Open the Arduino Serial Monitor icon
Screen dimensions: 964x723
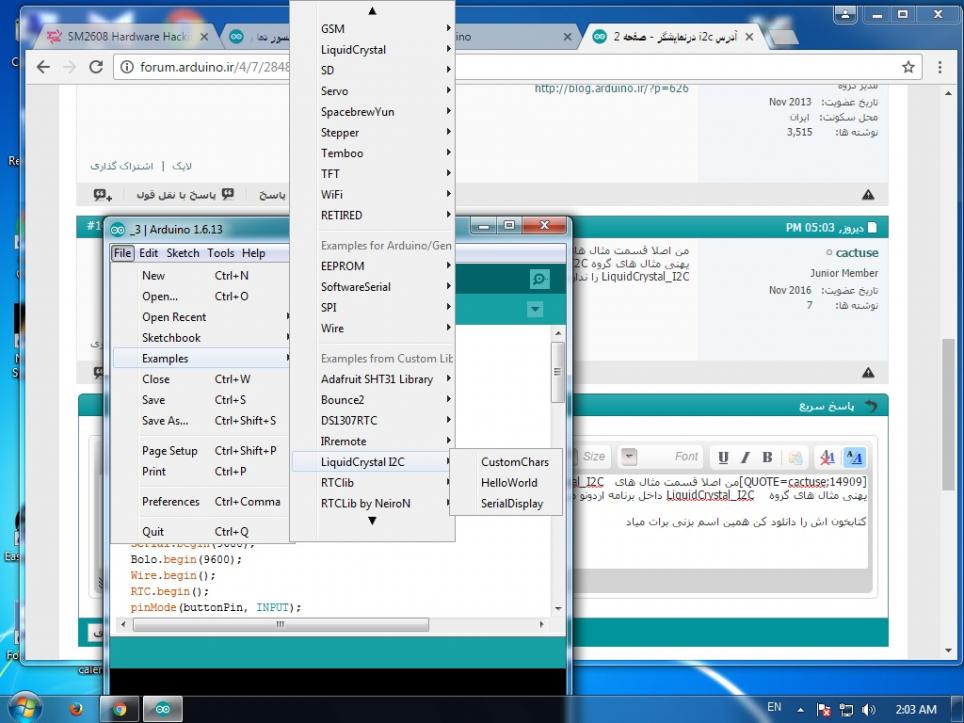point(539,280)
